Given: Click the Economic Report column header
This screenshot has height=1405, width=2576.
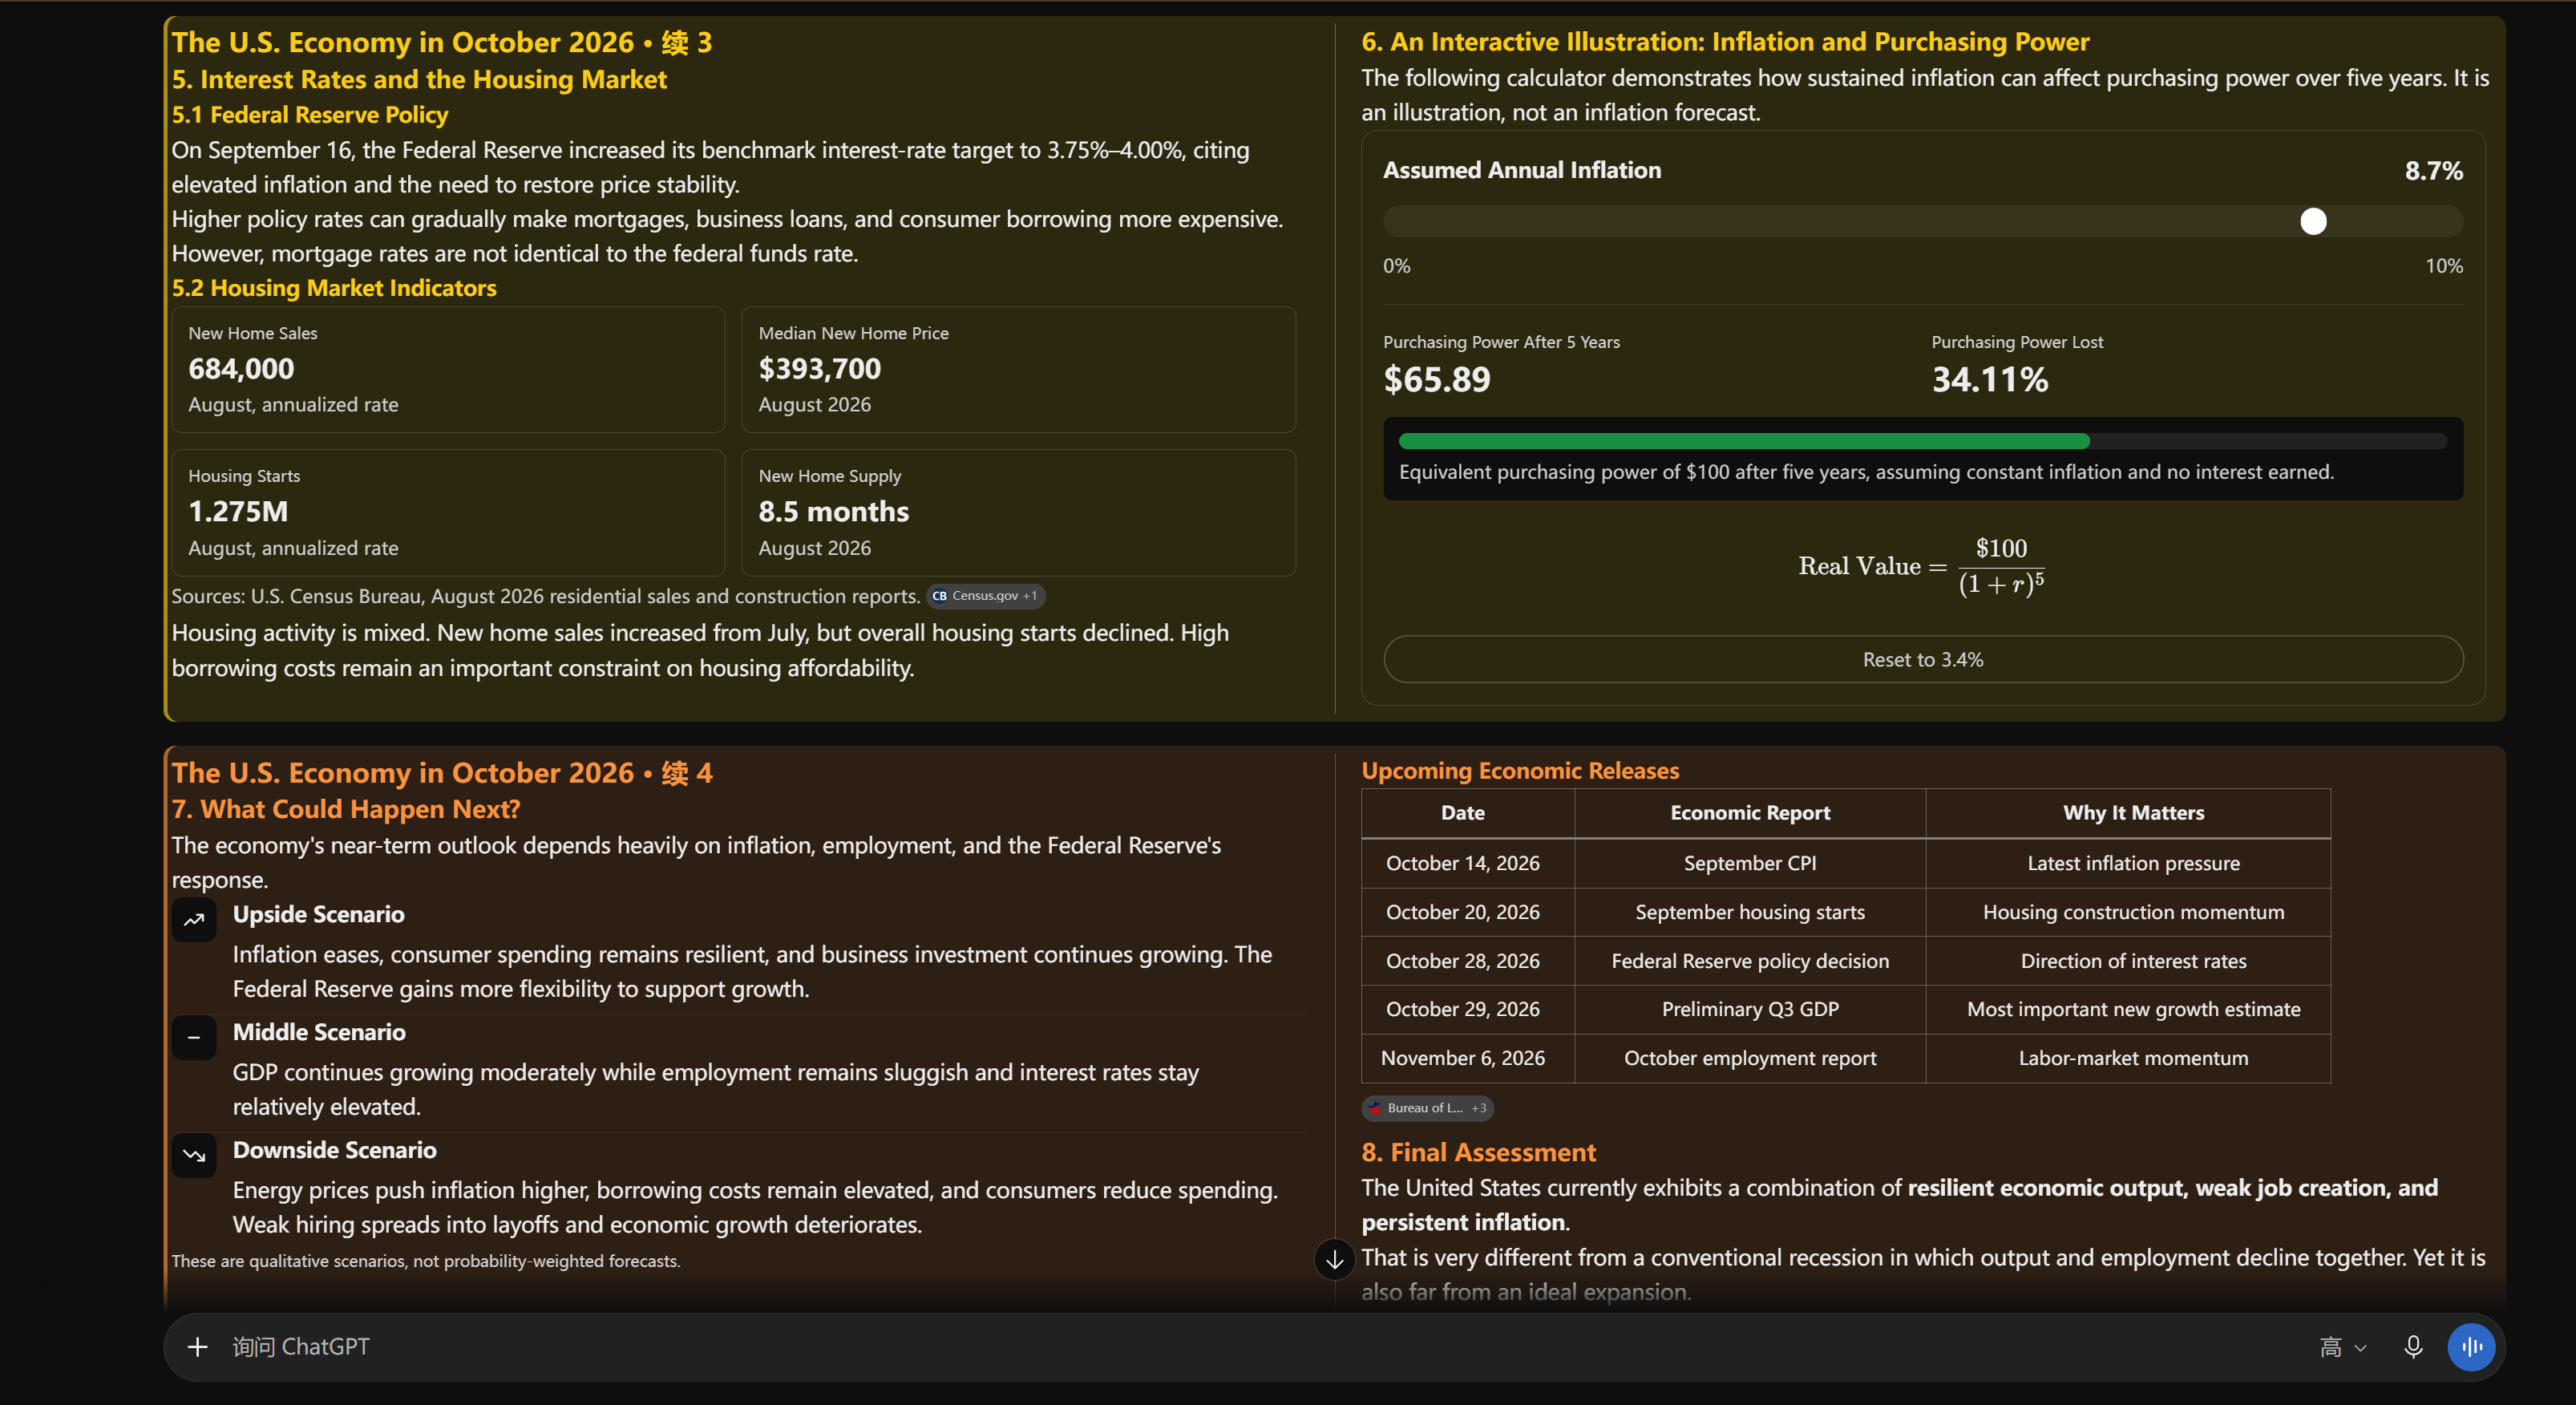Looking at the screenshot, I should click(1750, 813).
